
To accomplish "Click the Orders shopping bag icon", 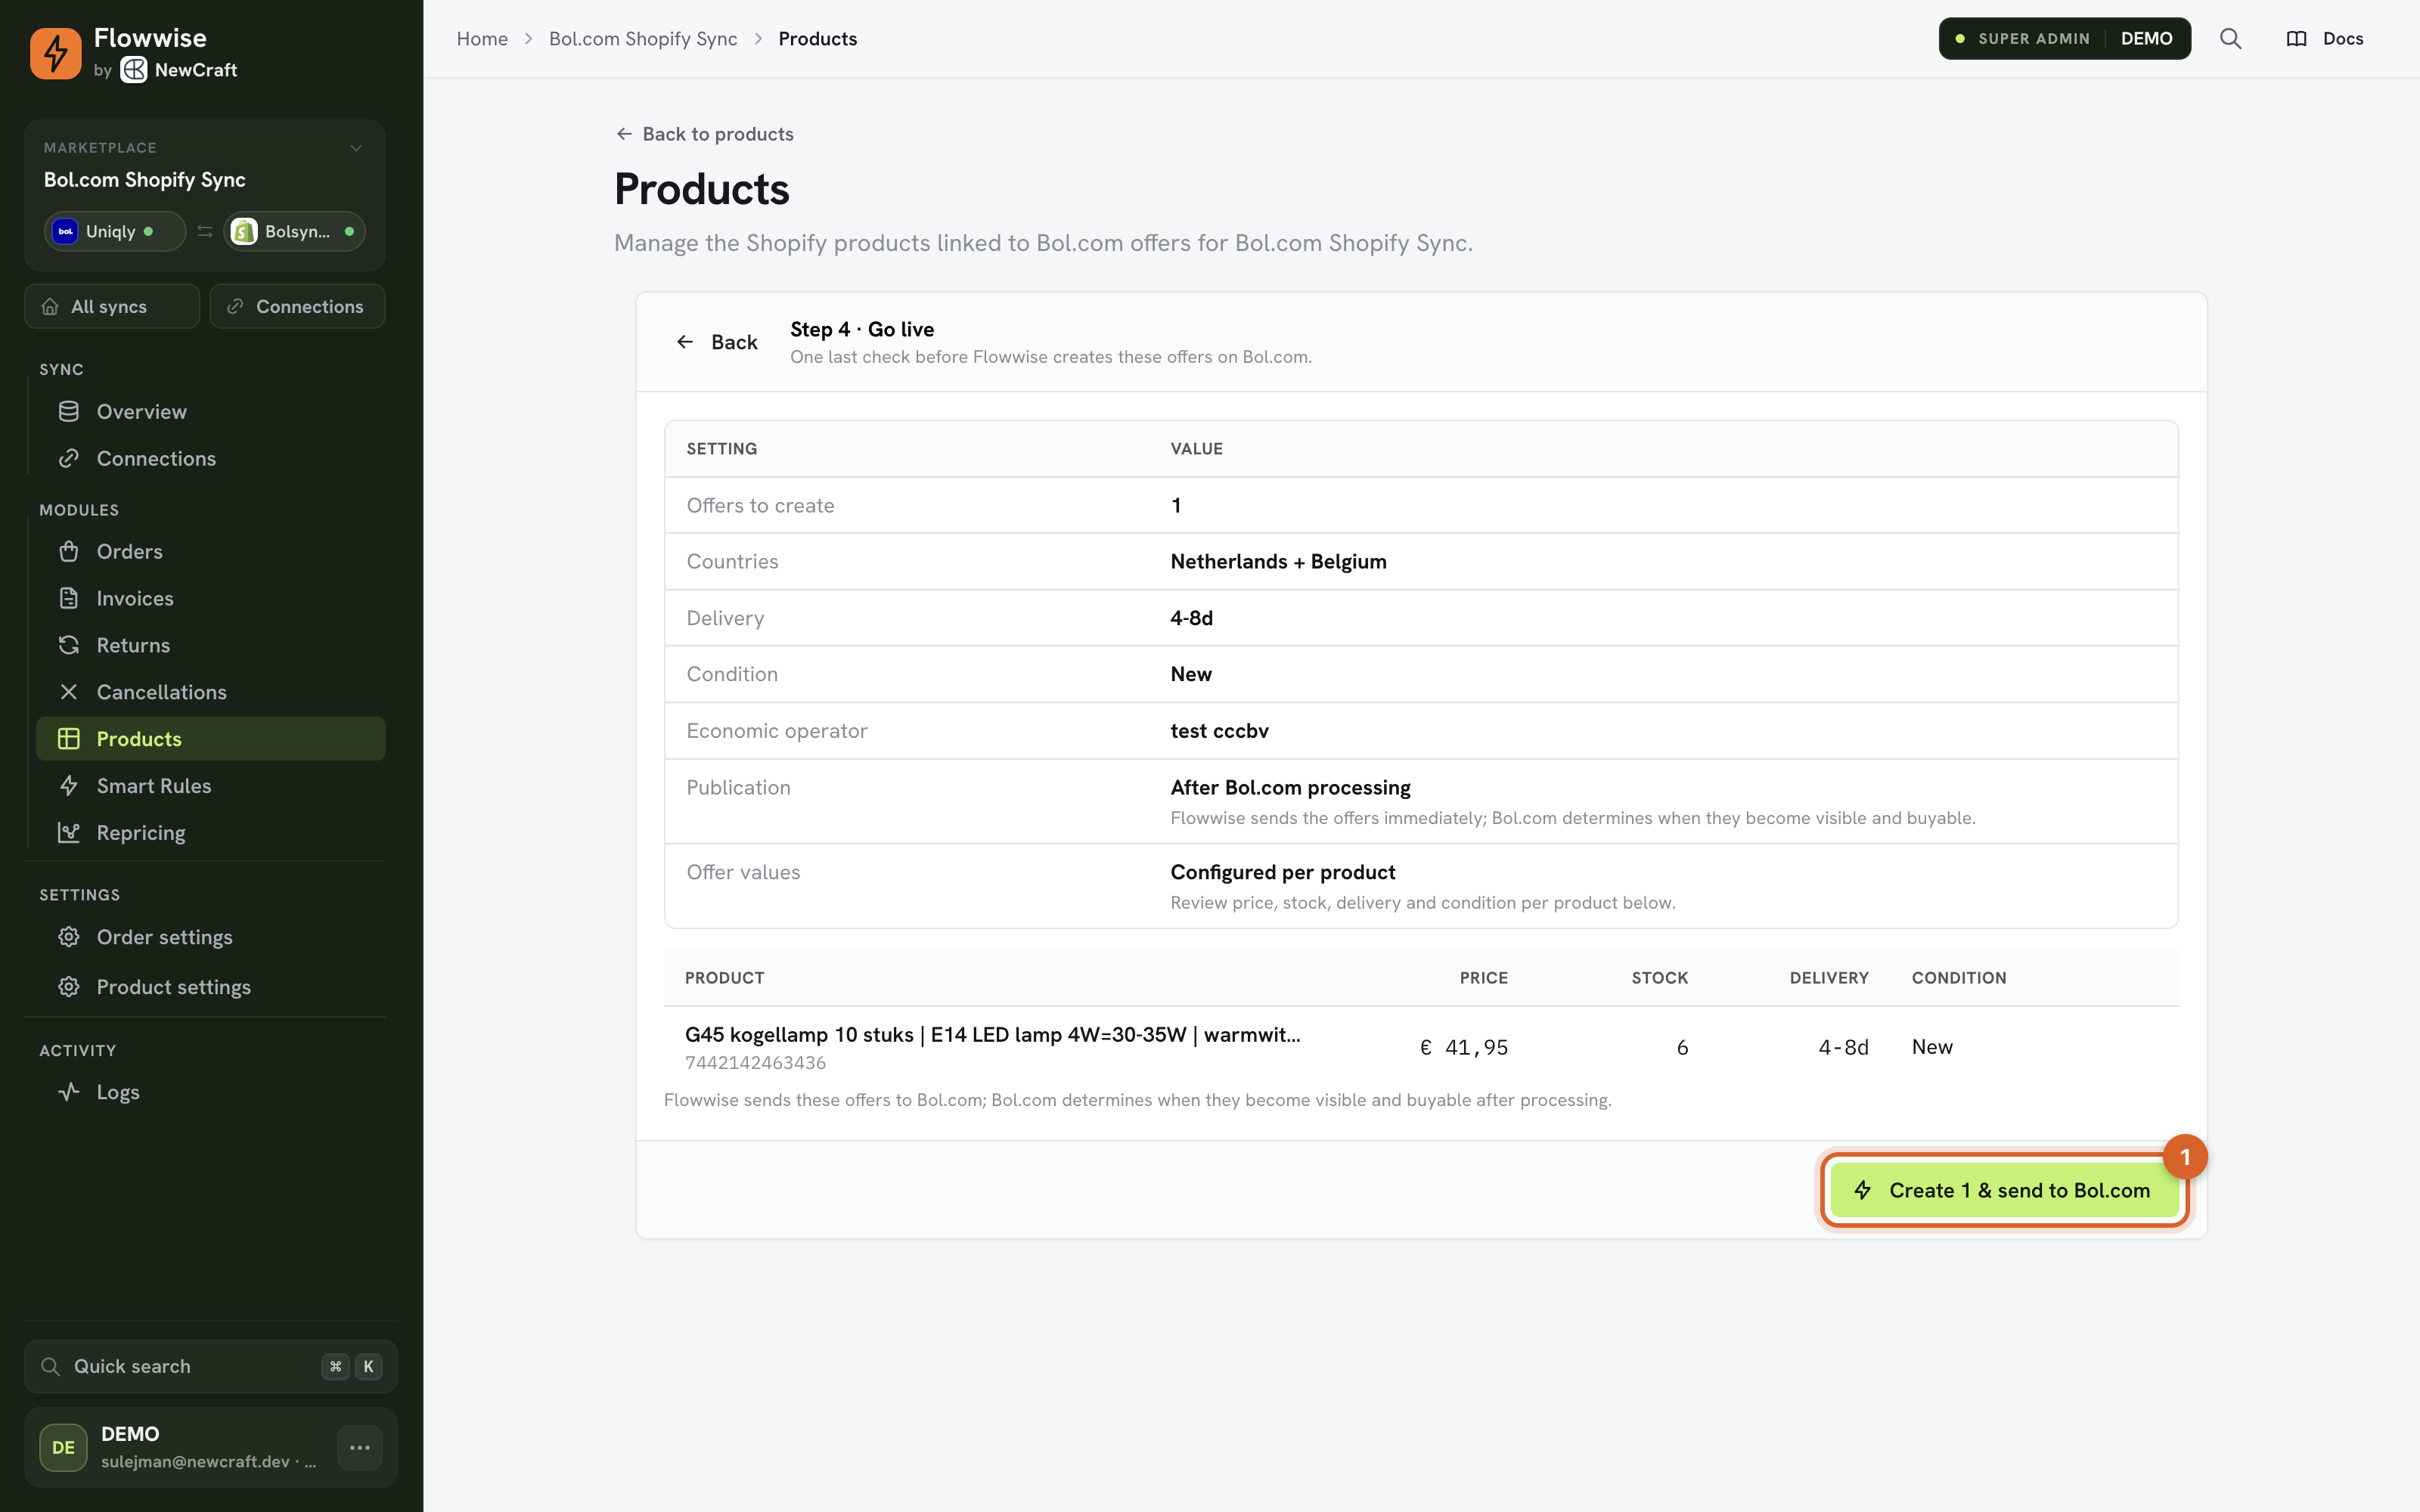I will click(x=69, y=551).
